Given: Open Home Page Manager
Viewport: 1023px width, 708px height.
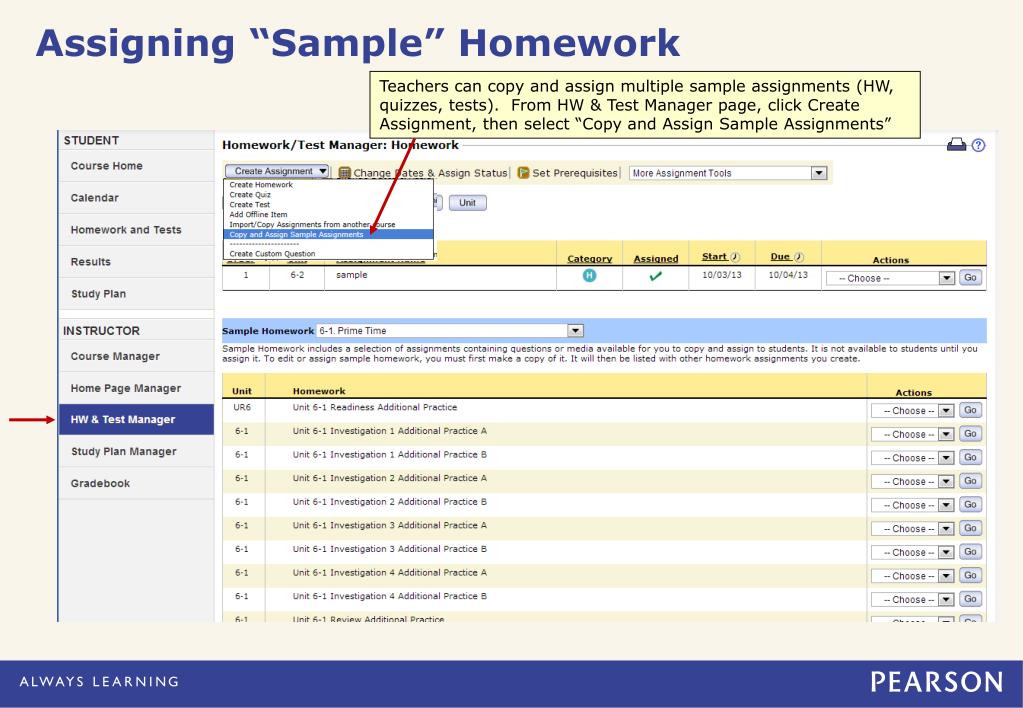Looking at the screenshot, I should [x=136, y=388].
